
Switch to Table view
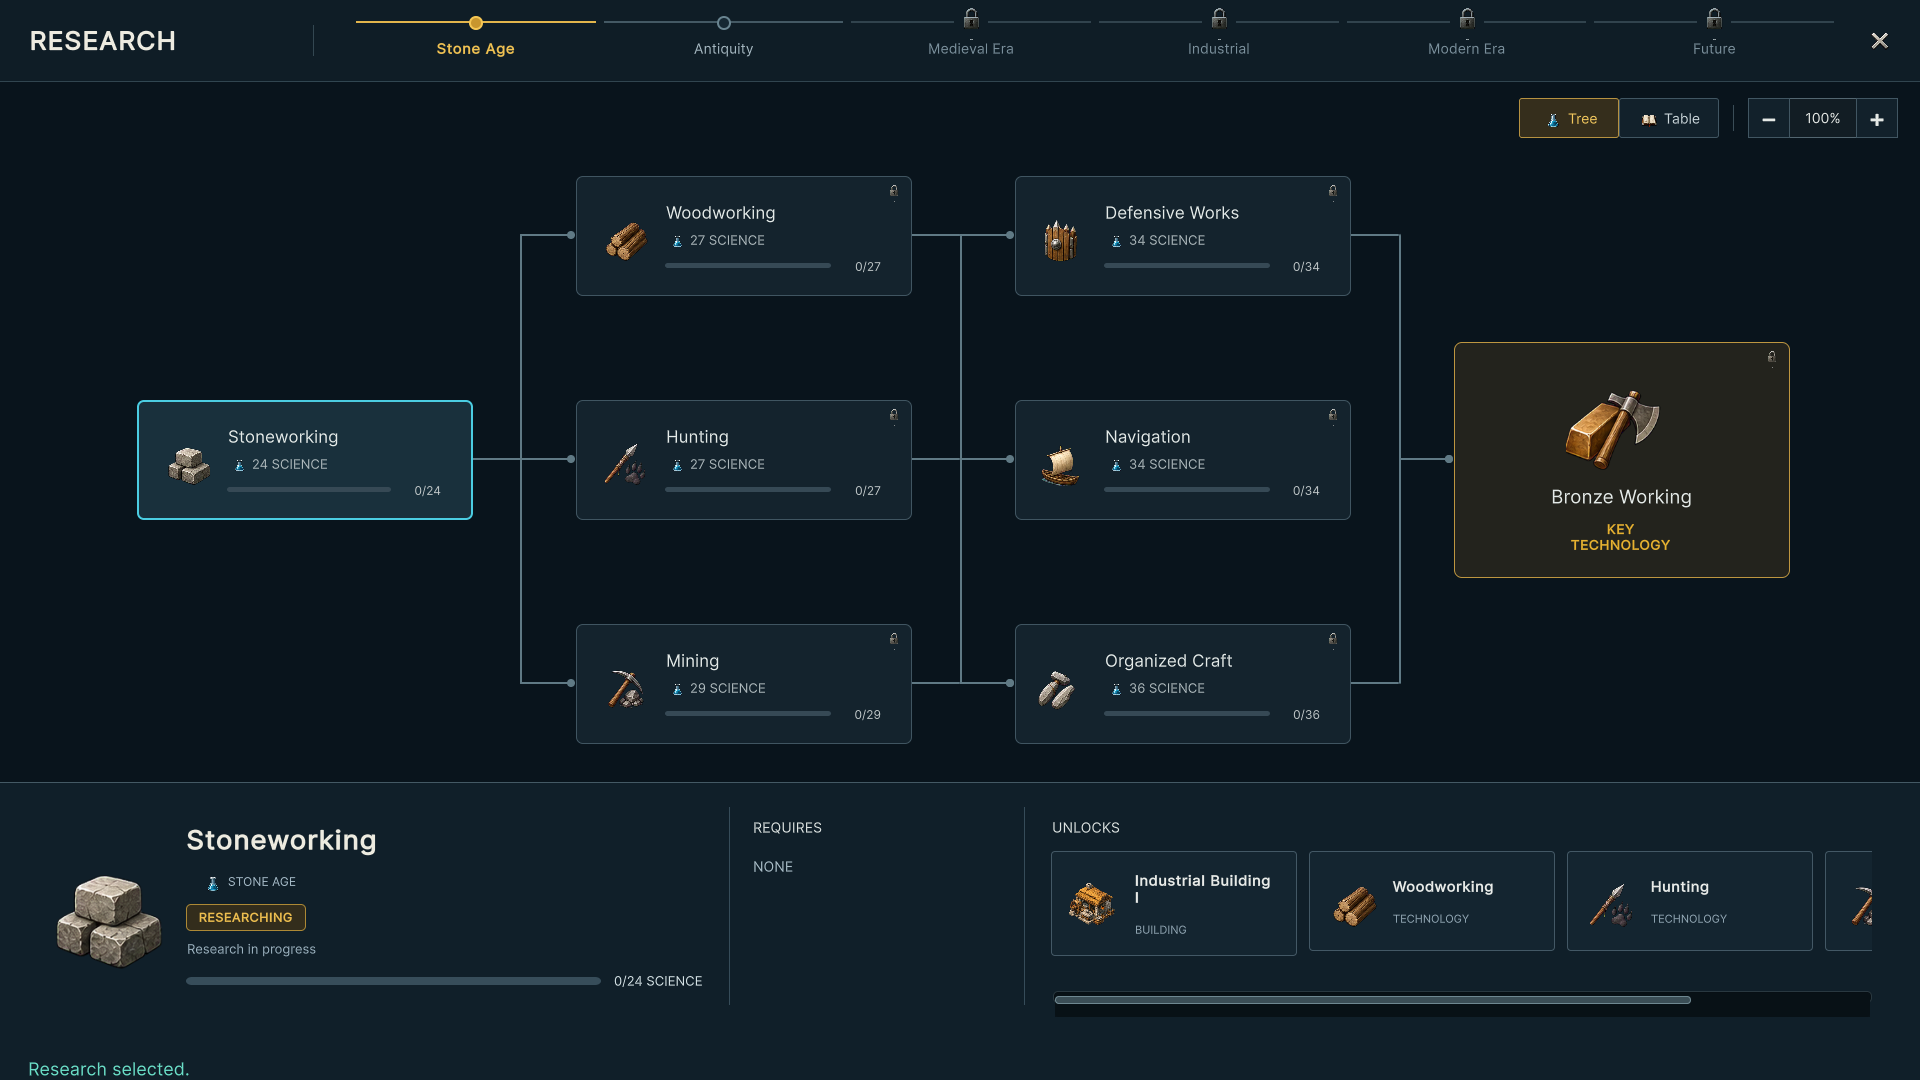click(x=1668, y=118)
